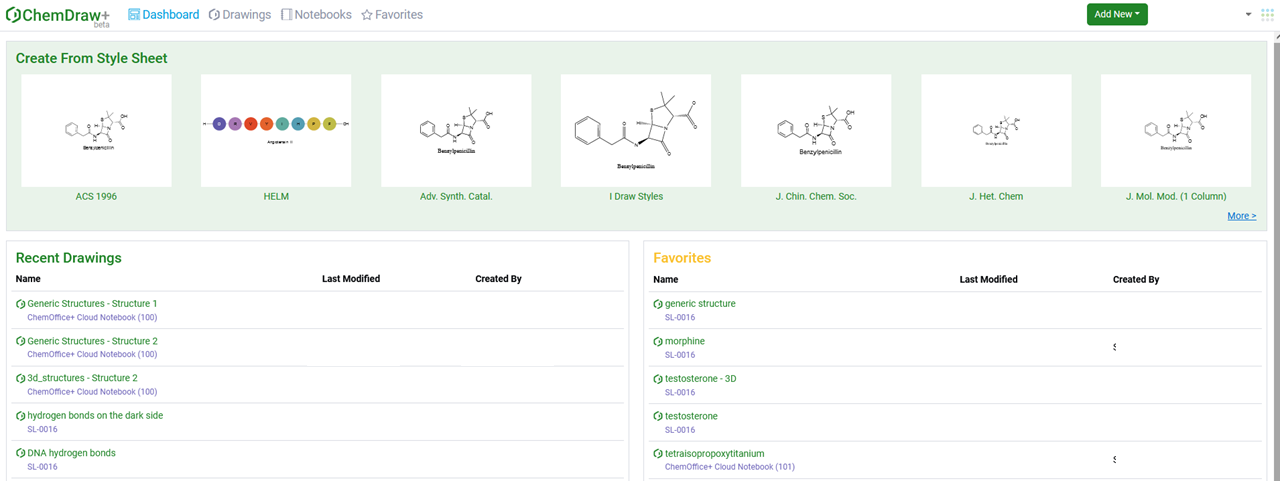Click Last Modified header in Recent Drawings
Screen dimensions: 1280x481
pyautogui.click(x=351, y=279)
